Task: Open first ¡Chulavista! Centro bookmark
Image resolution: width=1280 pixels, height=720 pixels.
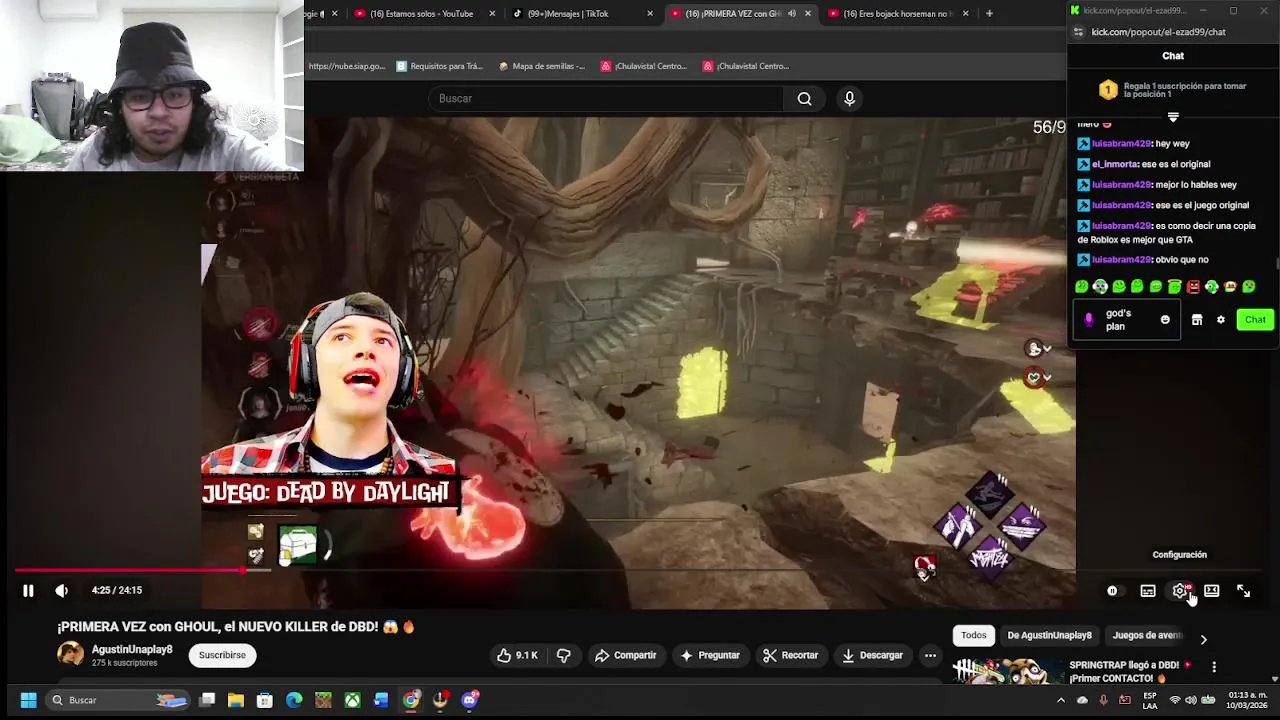Action: 643,66
